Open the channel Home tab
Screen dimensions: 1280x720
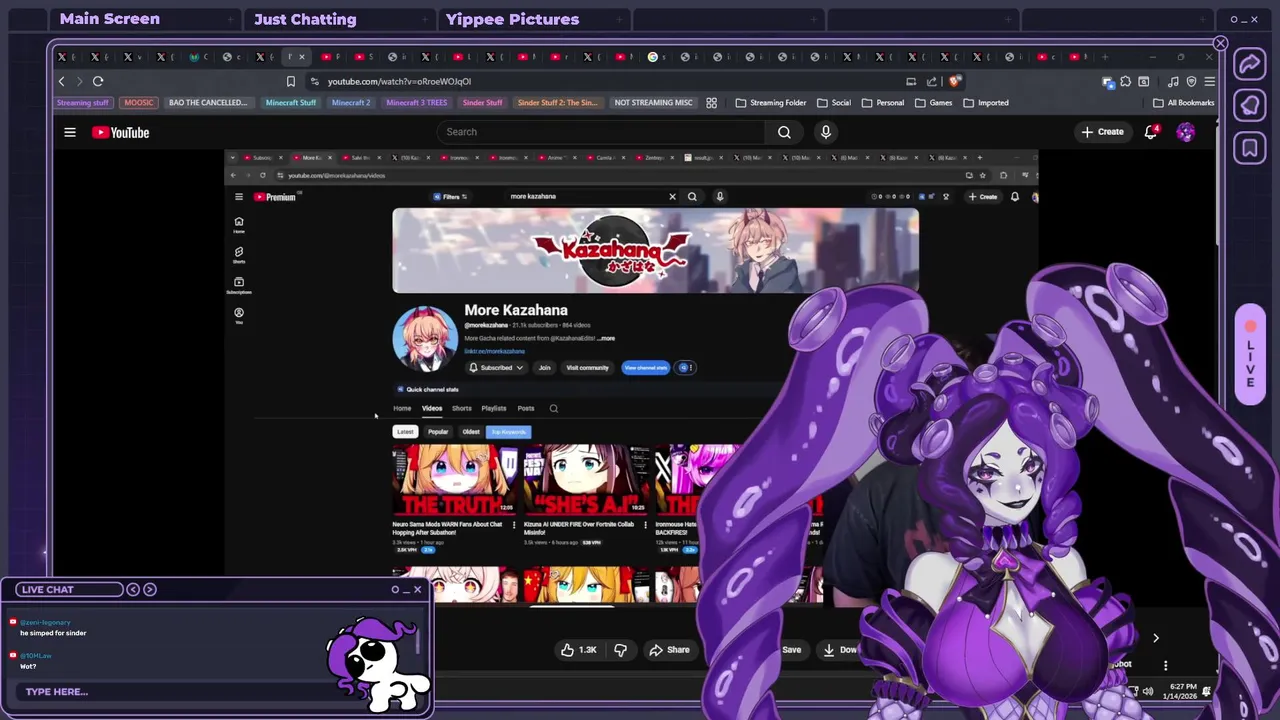tap(402, 408)
